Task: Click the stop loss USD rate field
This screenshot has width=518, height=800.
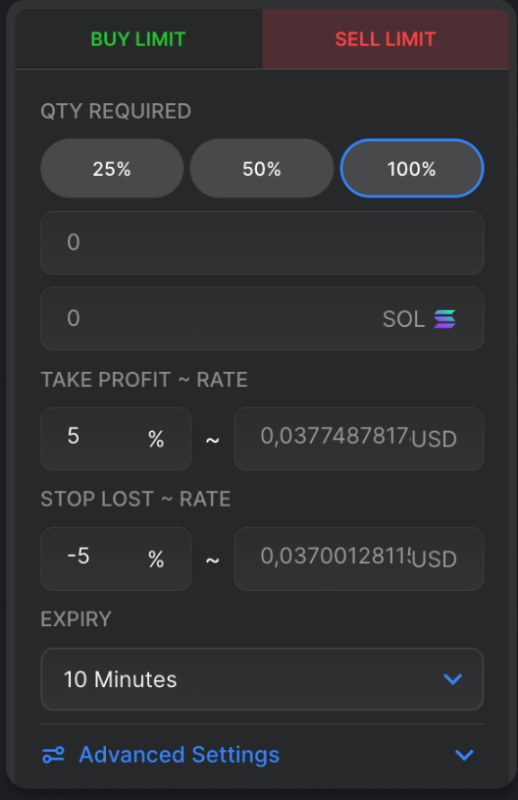Action: 359,559
